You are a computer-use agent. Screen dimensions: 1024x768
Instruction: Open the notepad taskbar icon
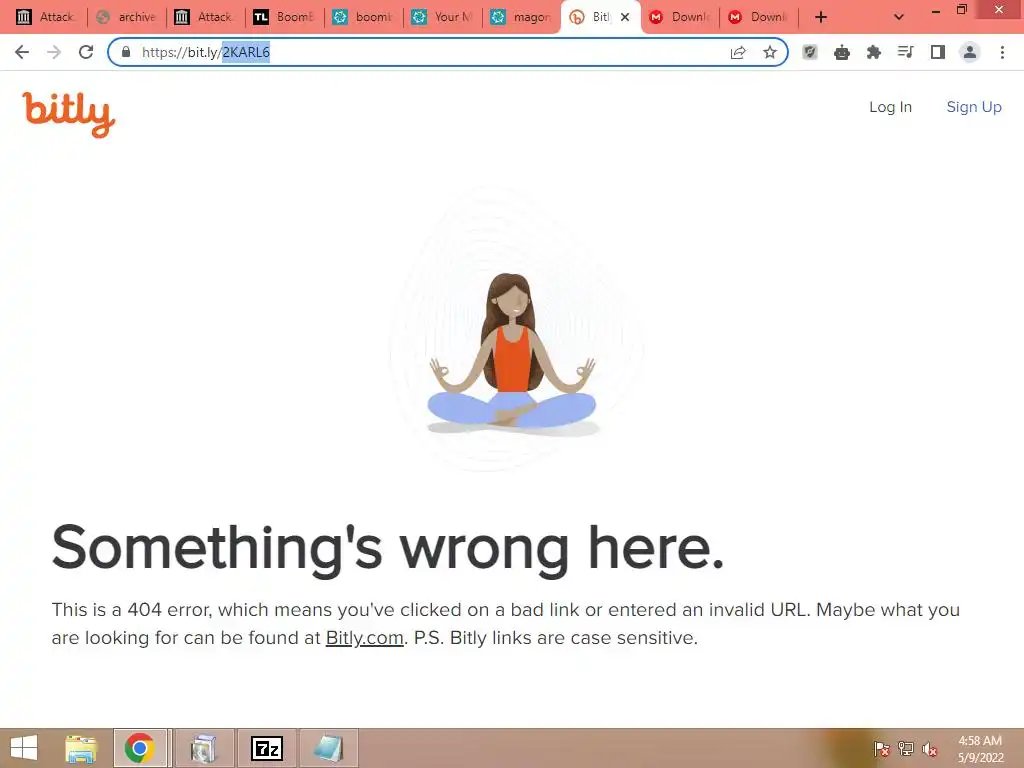click(x=328, y=748)
